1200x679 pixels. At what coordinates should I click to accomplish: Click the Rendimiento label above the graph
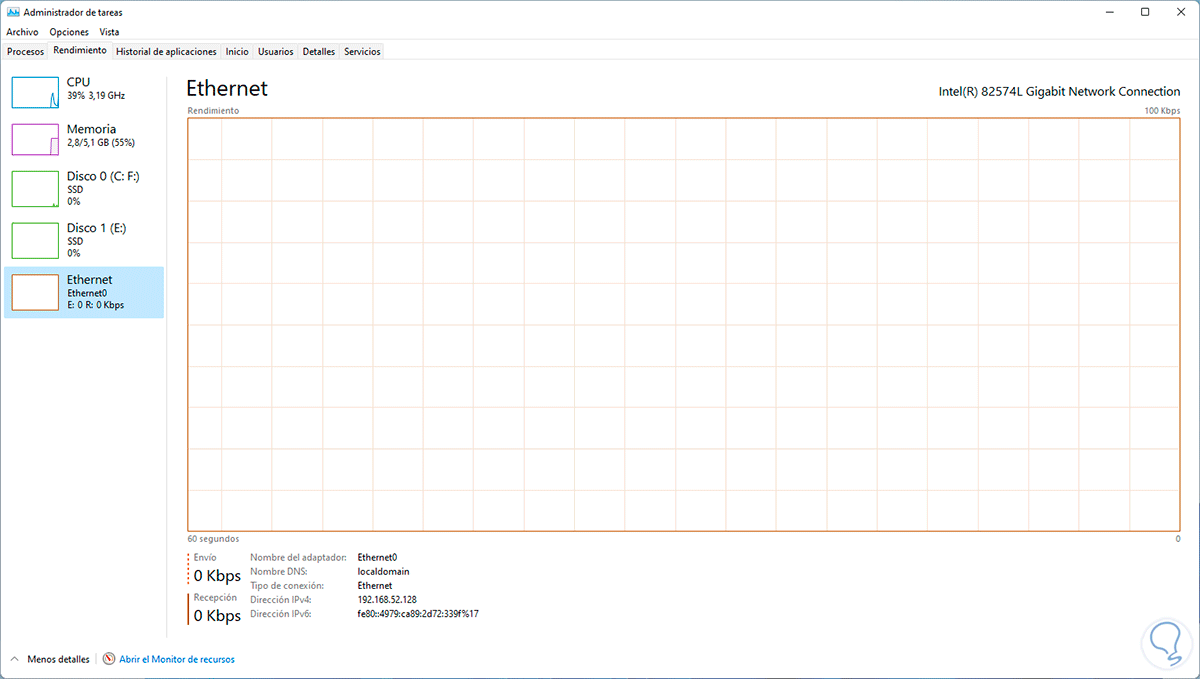click(x=212, y=110)
